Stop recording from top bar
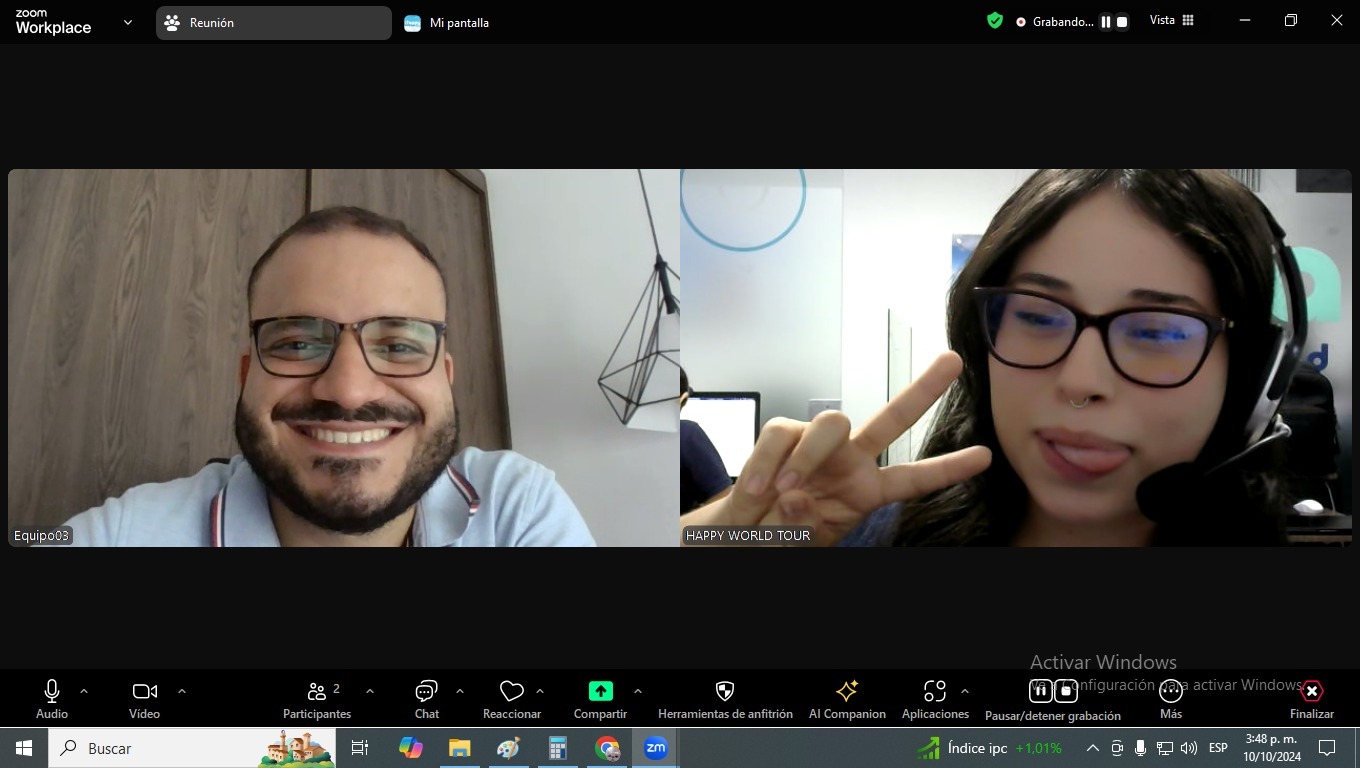 [x=1122, y=22]
